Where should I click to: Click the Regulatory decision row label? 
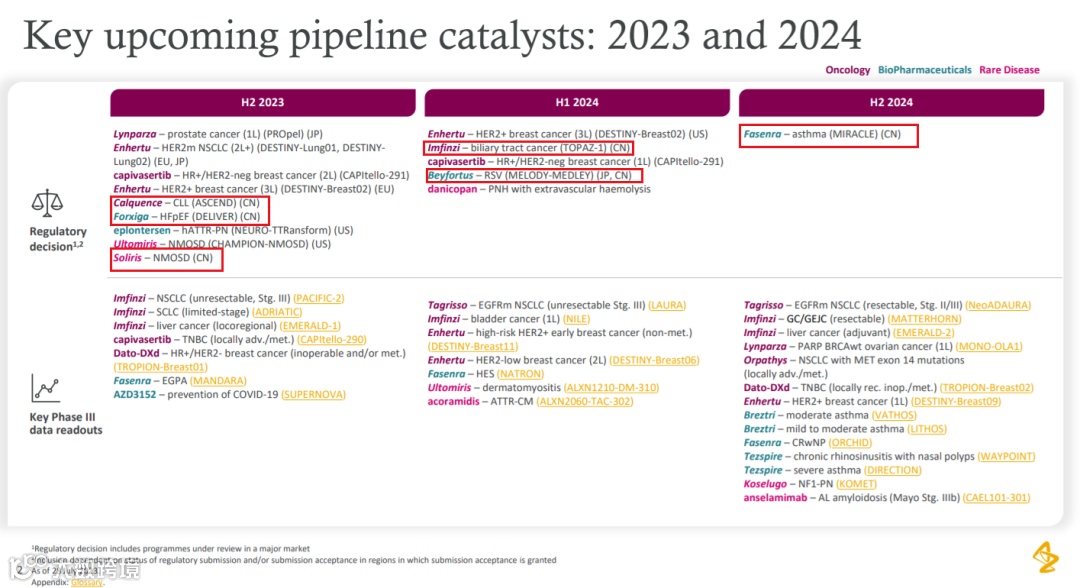[x=58, y=239]
